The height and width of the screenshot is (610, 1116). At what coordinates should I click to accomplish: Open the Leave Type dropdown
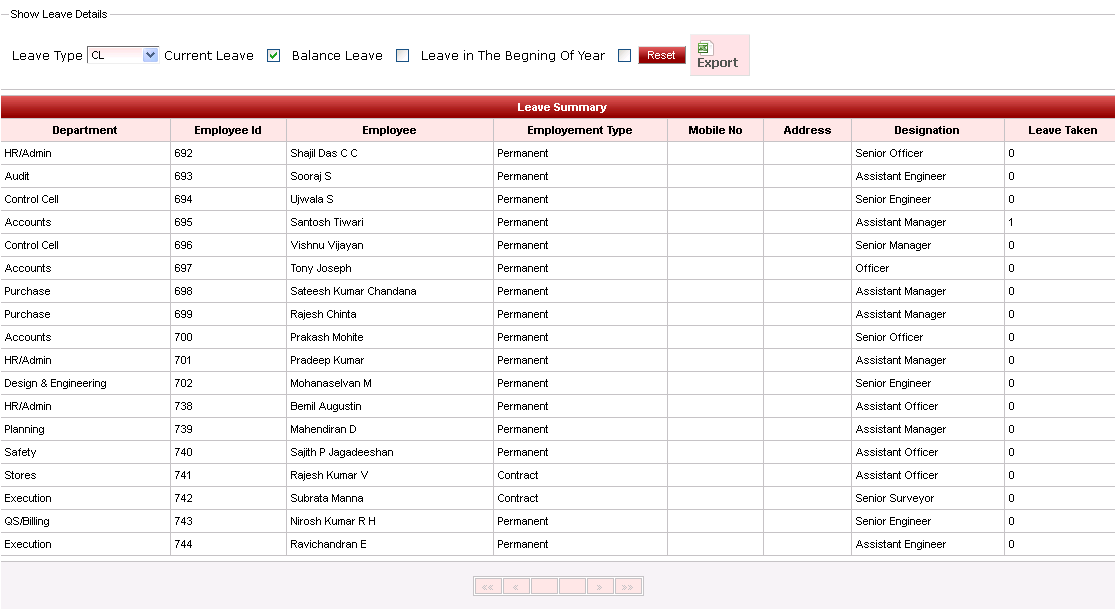(x=150, y=56)
